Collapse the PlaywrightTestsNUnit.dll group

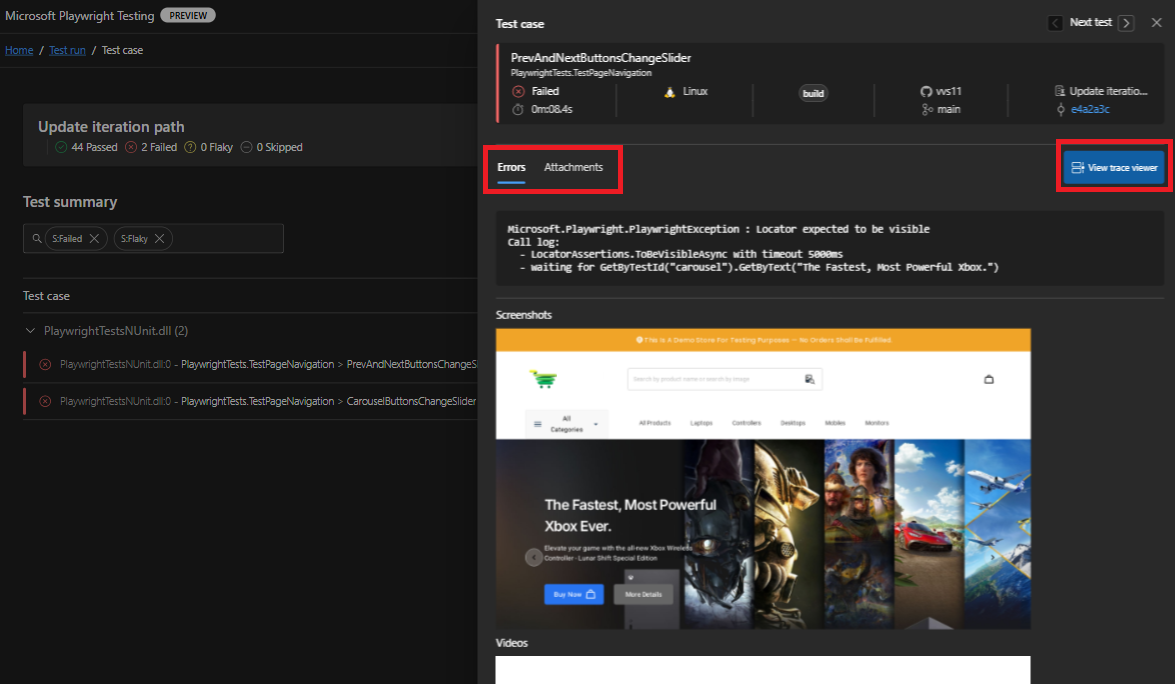pyautogui.click(x=30, y=330)
